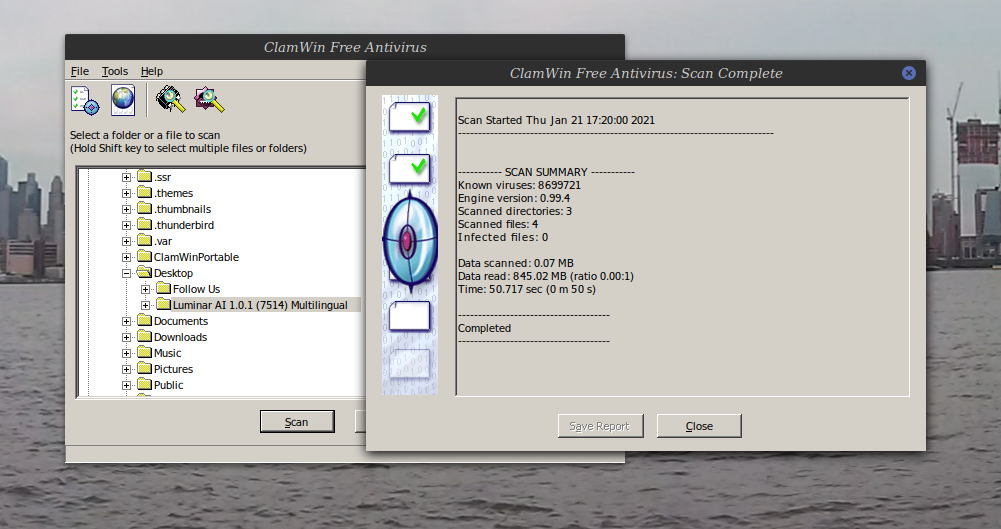Select the .thumbnails folder icon
1001x529 pixels.
[x=144, y=208]
